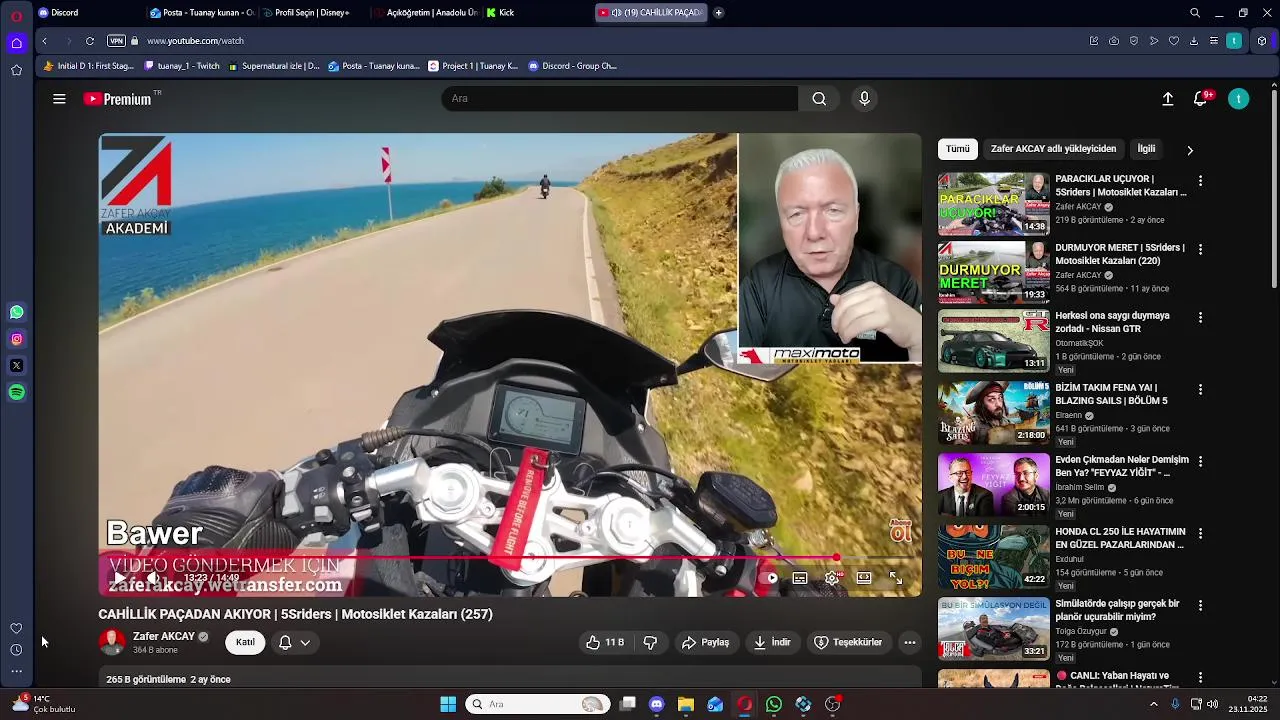Open PARACIKLAR UÇUYOR video thumbnail
Screen dimensions: 1280x720
tap(994, 204)
